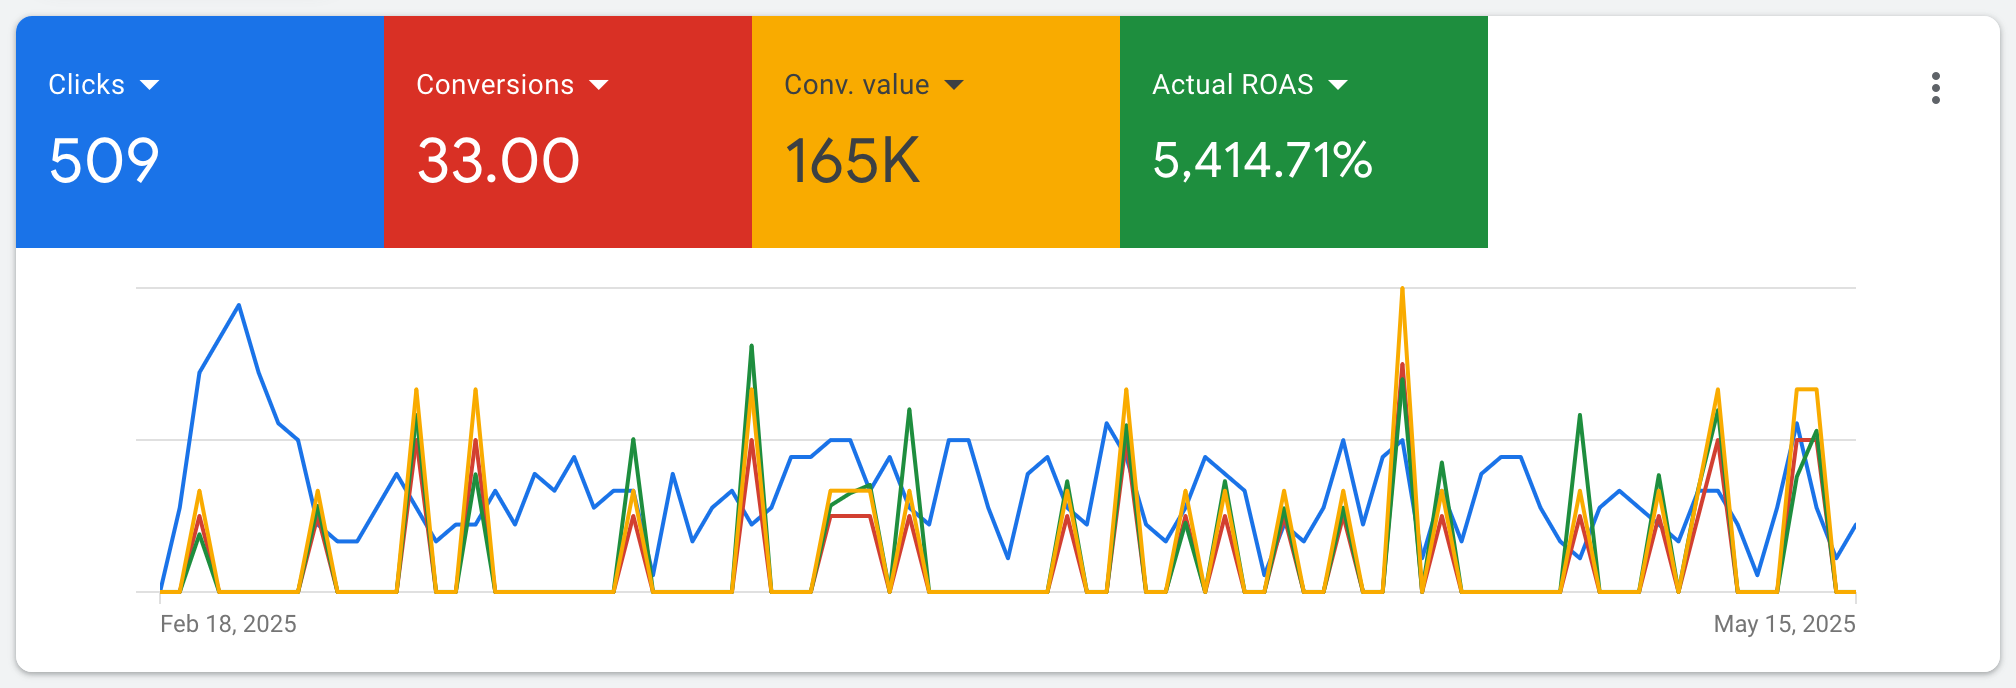The image size is (2016, 688).
Task: Open the Conversions metric dropdown arrow
Action: click(x=599, y=85)
